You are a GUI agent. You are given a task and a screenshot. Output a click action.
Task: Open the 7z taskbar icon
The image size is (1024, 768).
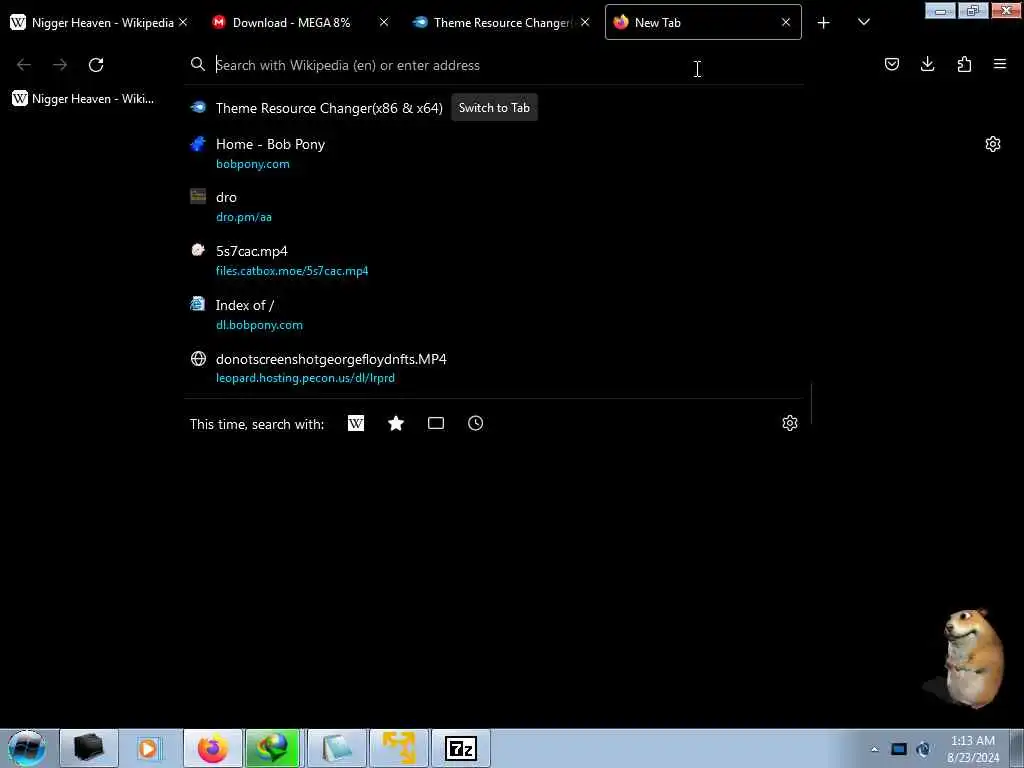[460, 748]
